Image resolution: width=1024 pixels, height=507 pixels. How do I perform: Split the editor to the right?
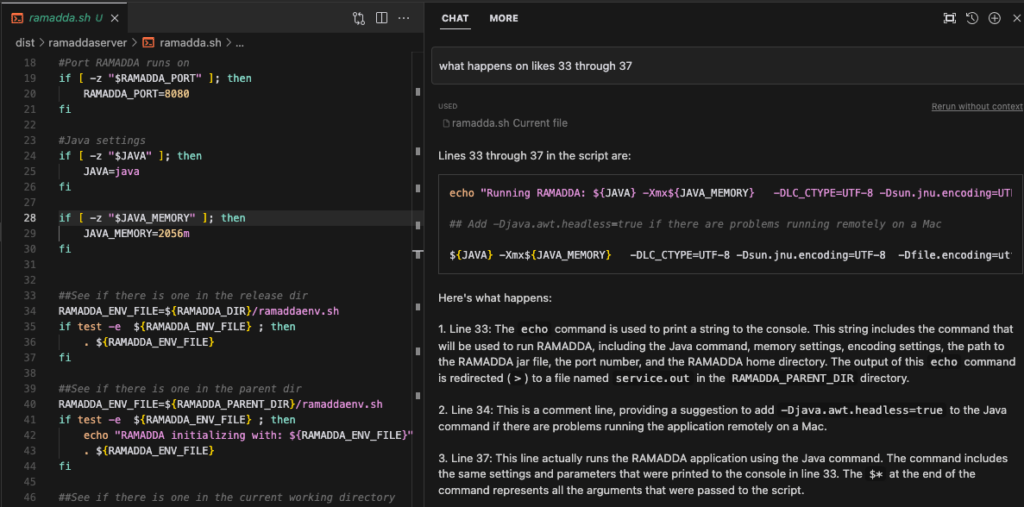coord(381,18)
